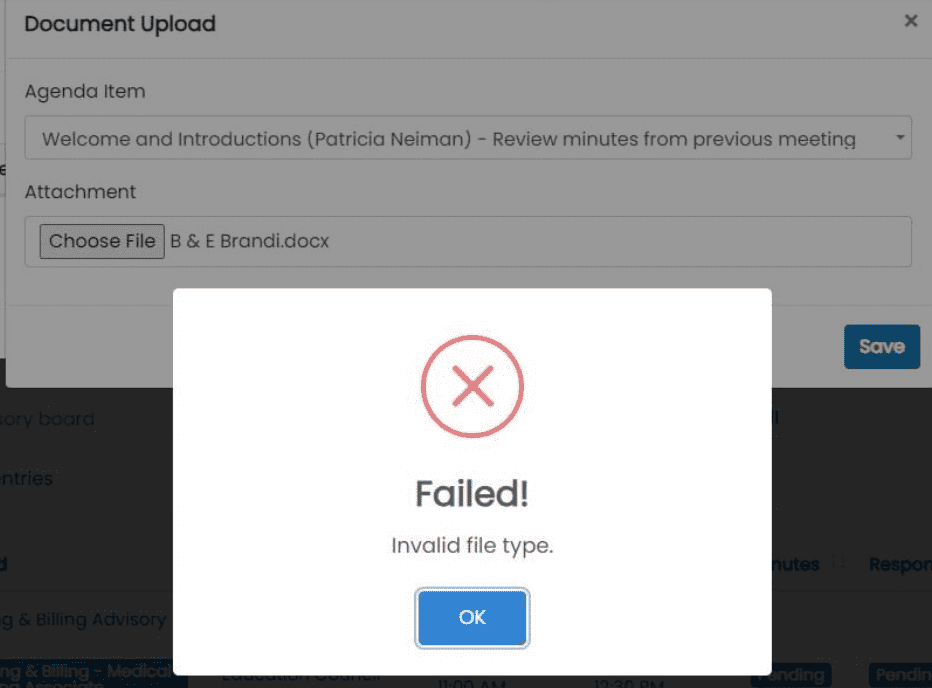Click the entries label in the background
This screenshot has height=688, width=932.
pos(25,478)
